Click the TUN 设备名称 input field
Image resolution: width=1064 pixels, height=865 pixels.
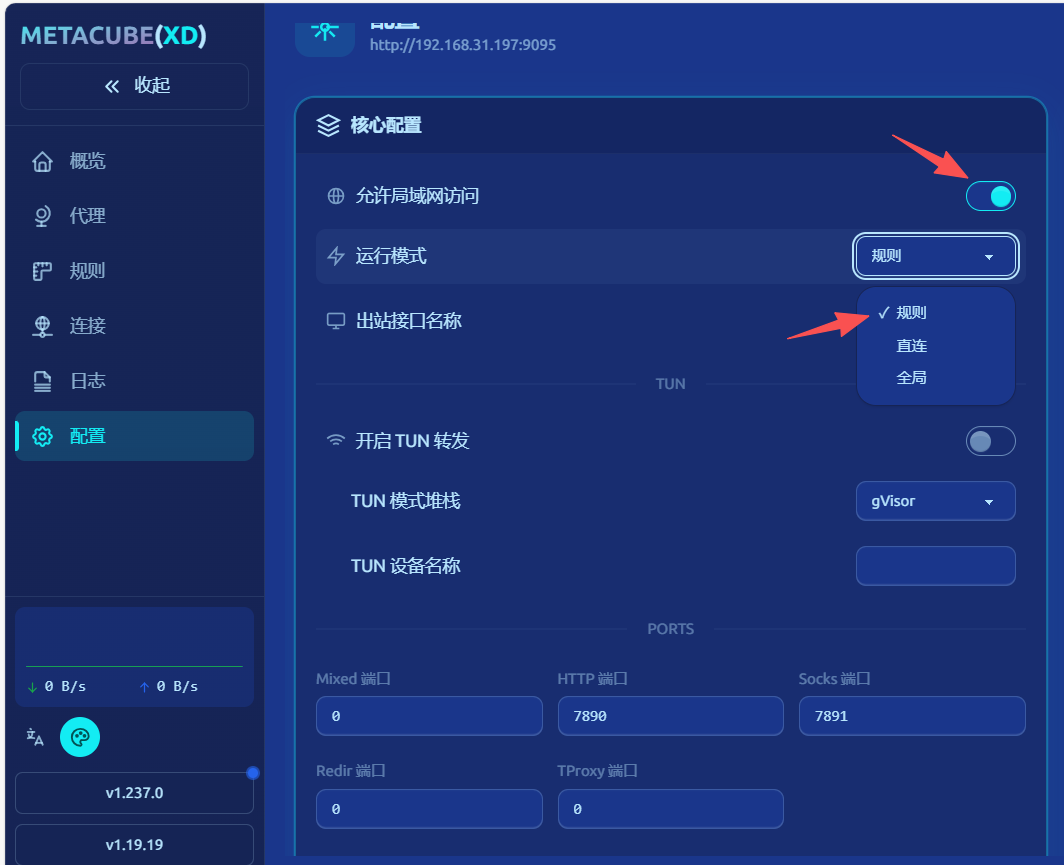click(x=935, y=566)
